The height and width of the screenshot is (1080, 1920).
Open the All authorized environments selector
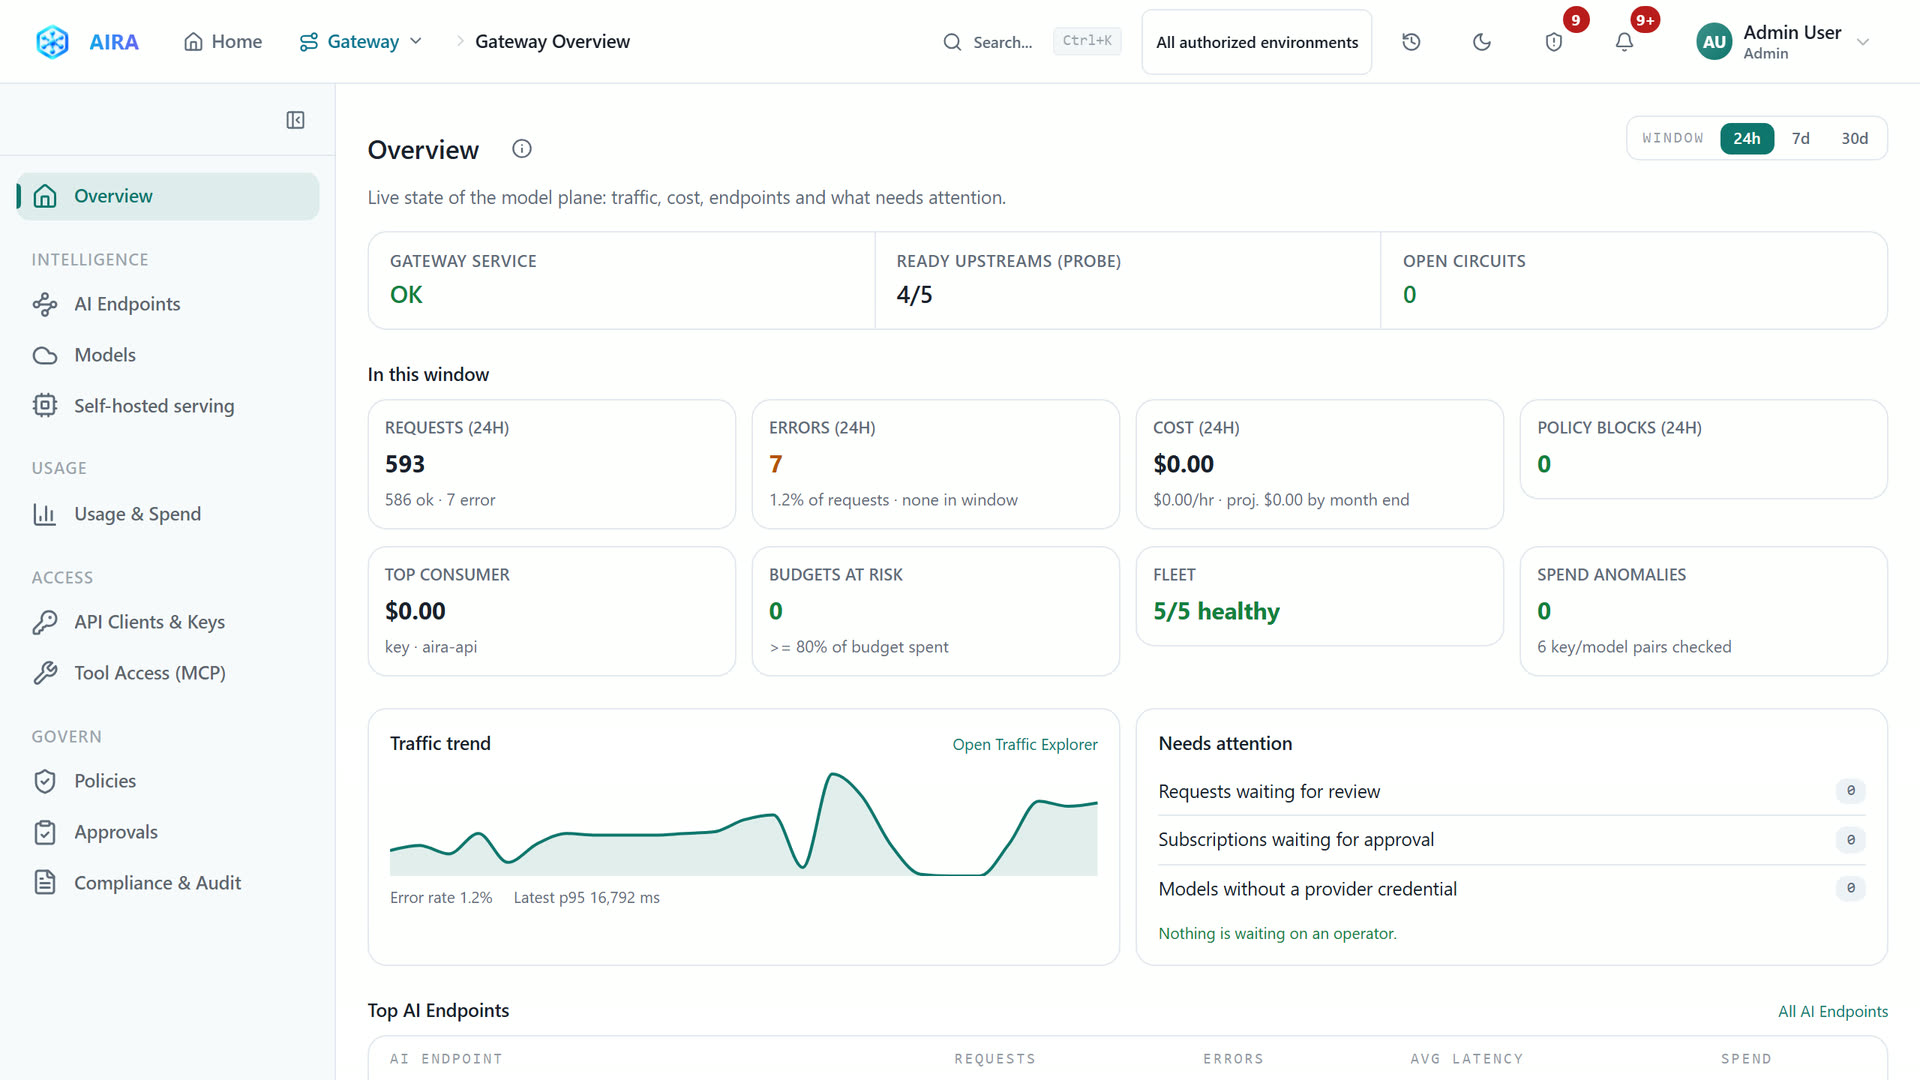(x=1257, y=42)
